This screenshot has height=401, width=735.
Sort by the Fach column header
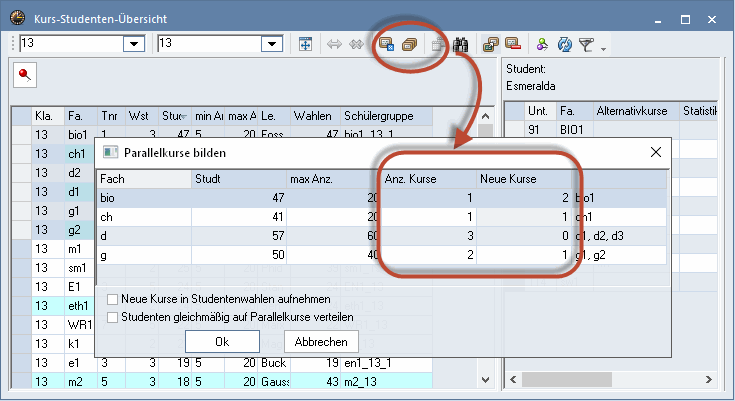pyautogui.click(x=144, y=179)
